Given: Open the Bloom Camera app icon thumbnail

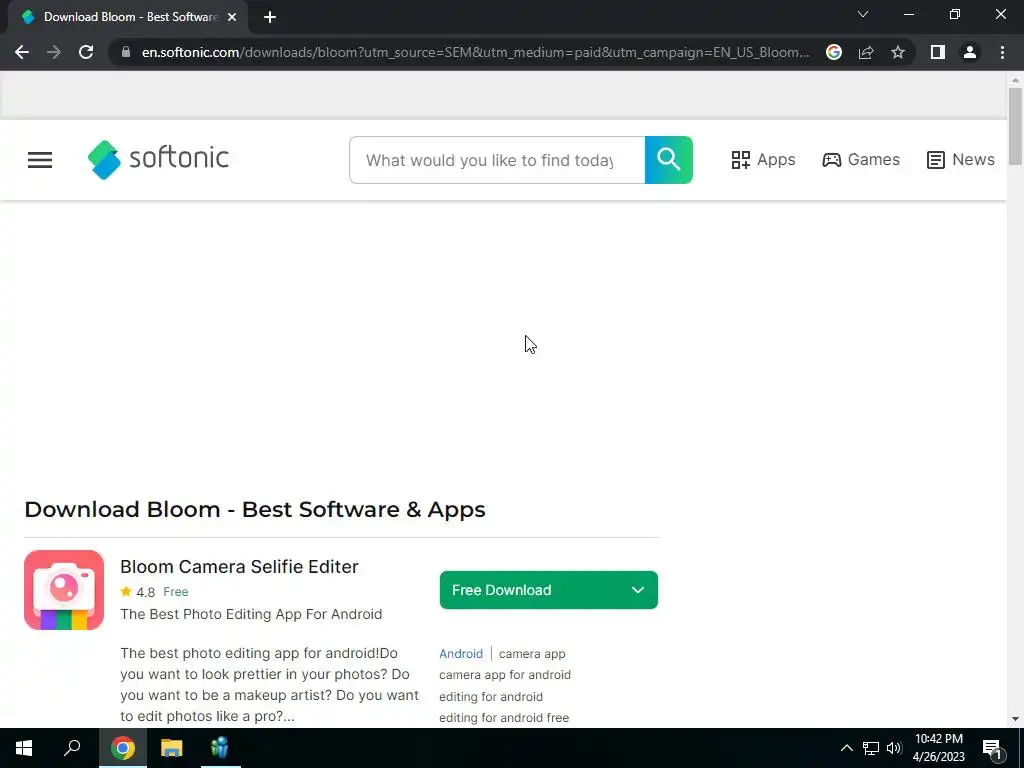Looking at the screenshot, I should click(64, 590).
